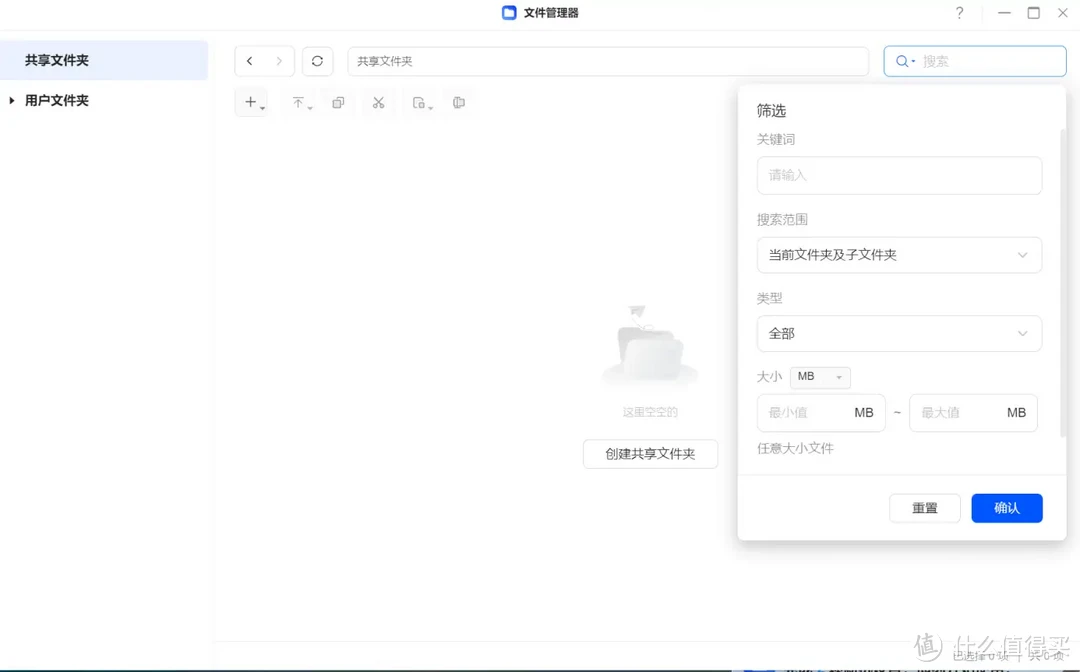Click the forward navigation arrow
Image resolution: width=1080 pixels, height=672 pixels.
[279, 61]
